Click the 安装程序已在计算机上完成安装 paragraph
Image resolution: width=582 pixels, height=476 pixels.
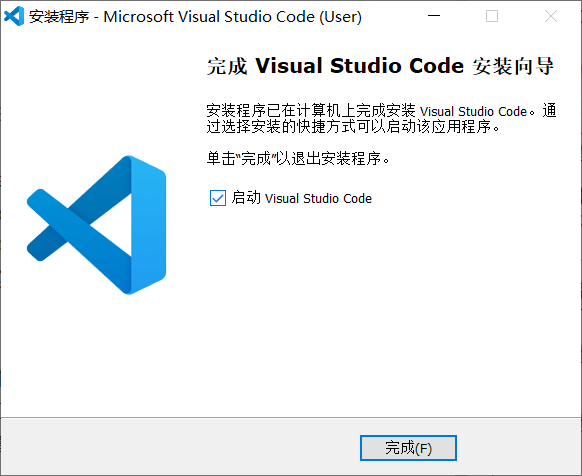point(381,119)
